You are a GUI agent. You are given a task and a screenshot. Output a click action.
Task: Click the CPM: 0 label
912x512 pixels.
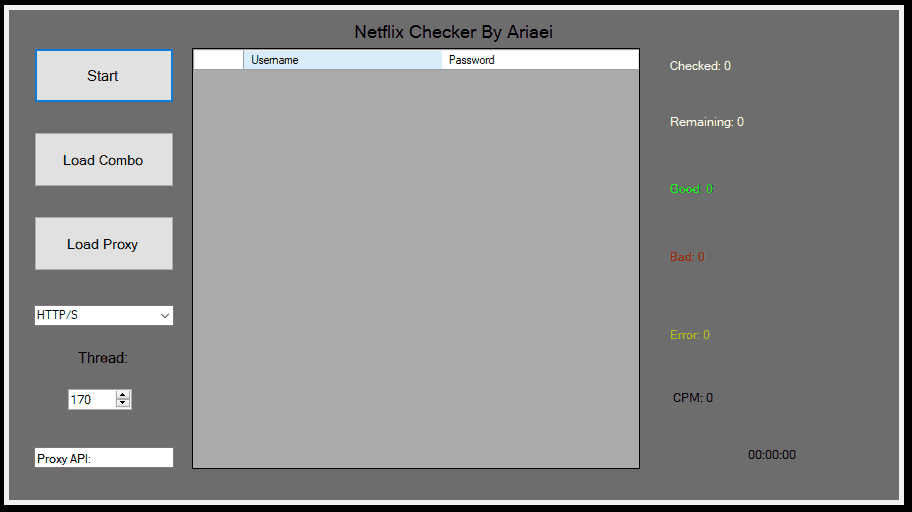(693, 397)
